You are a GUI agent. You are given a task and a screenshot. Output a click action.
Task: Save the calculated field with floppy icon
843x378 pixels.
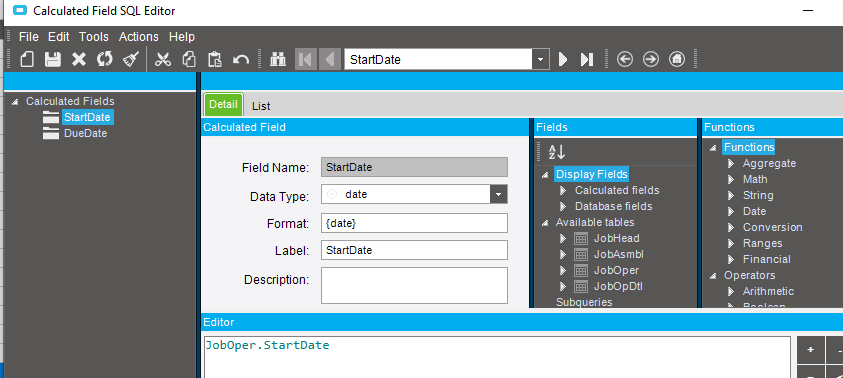[x=53, y=59]
